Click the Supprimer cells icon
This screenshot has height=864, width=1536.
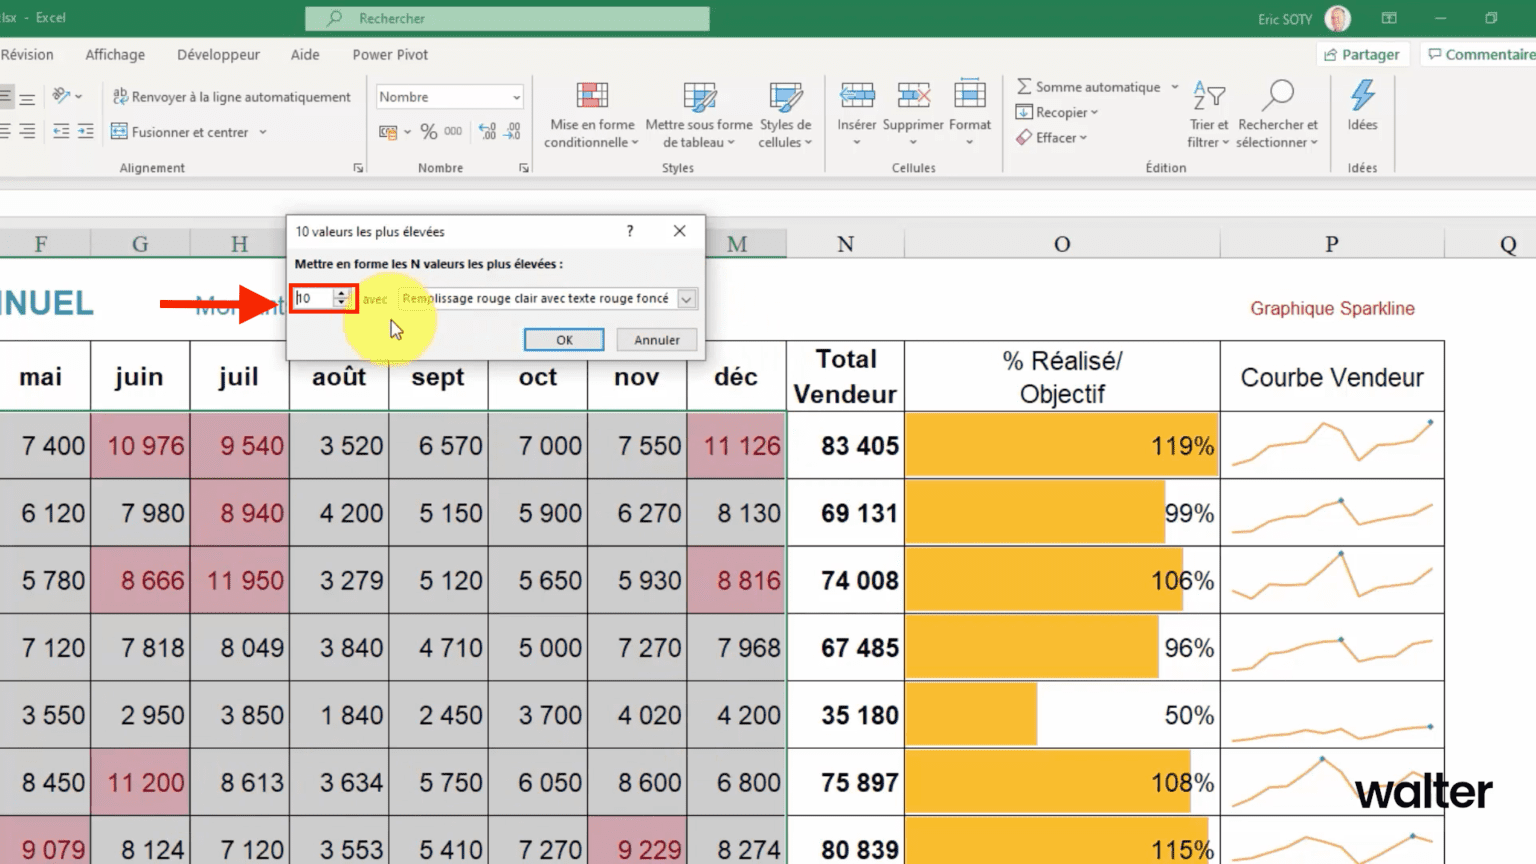[x=912, y=96]
